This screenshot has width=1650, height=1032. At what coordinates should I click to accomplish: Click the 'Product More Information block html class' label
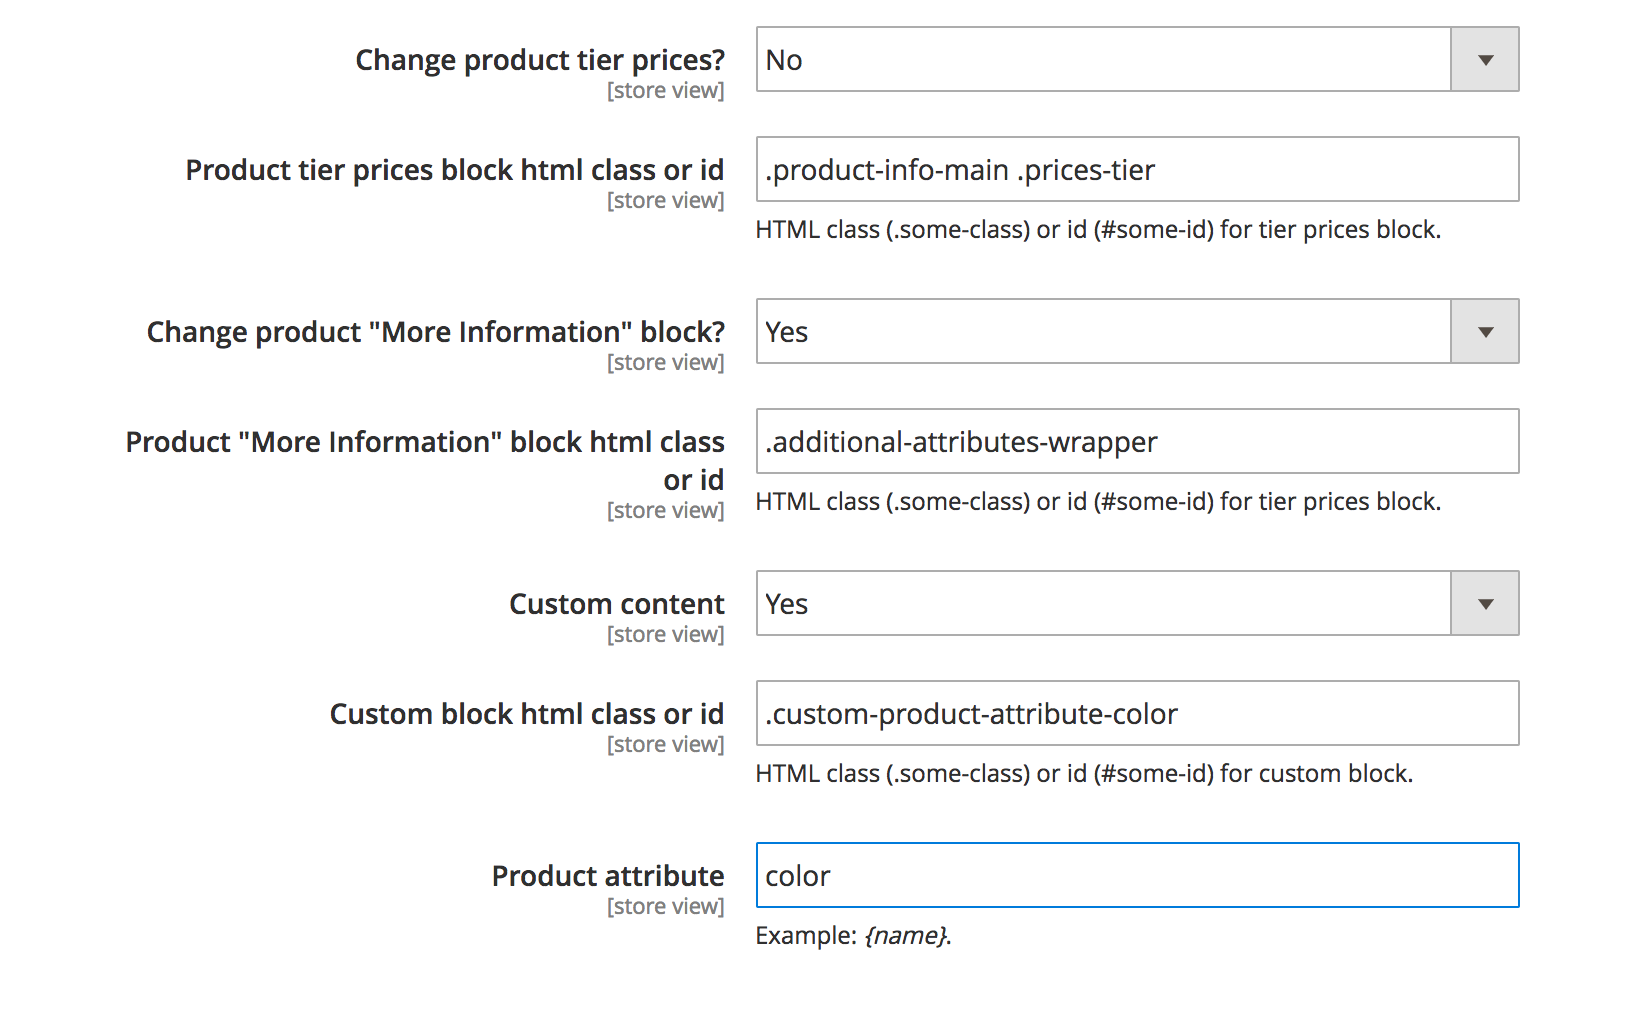click(x=425, y=442)
